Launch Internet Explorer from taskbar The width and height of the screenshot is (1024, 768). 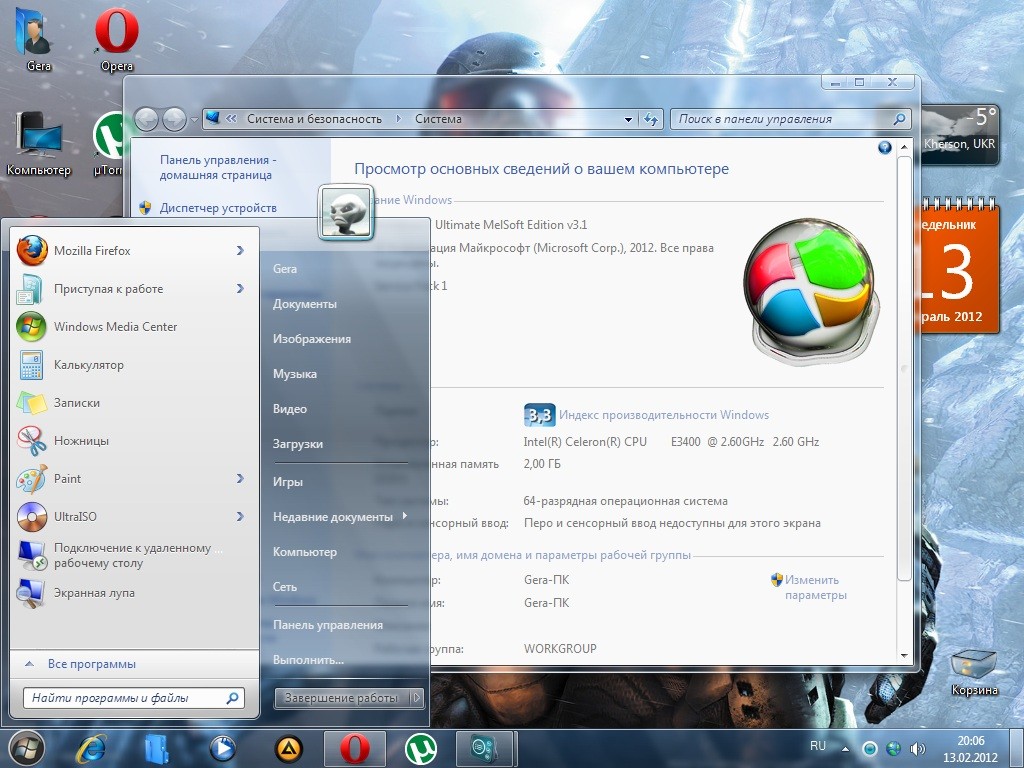(91, 748)
